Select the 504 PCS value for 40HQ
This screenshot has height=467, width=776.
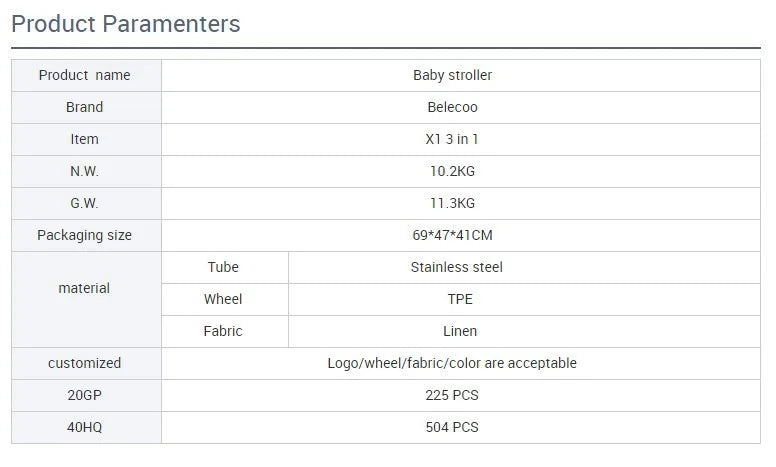(x=452, y=427)
